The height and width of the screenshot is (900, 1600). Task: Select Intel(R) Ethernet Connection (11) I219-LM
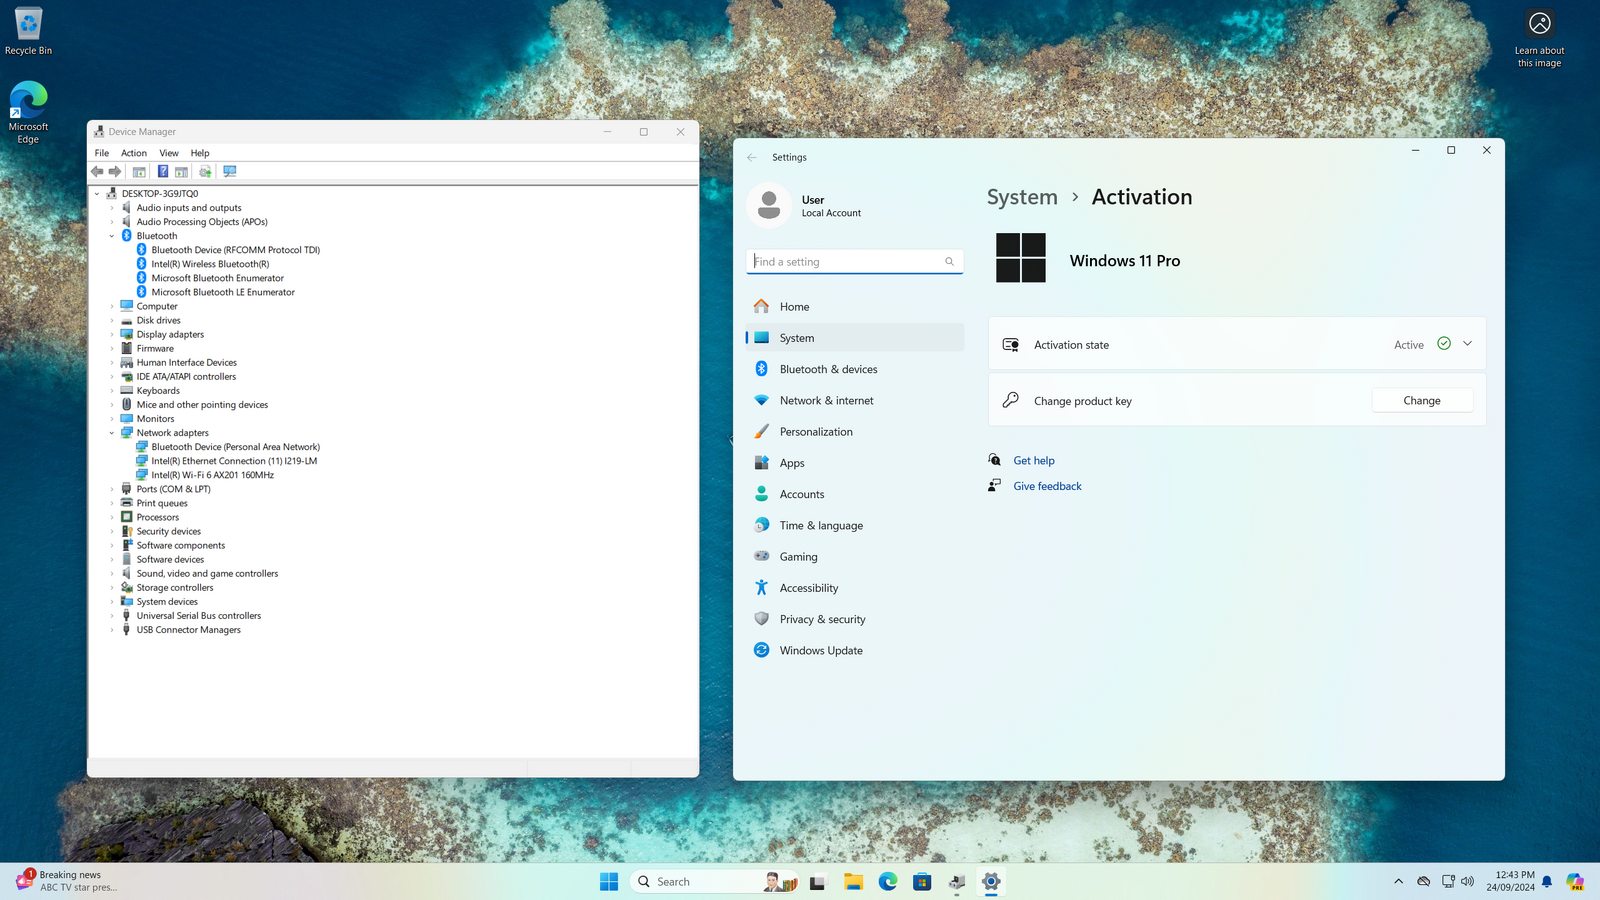click(234, 461)
